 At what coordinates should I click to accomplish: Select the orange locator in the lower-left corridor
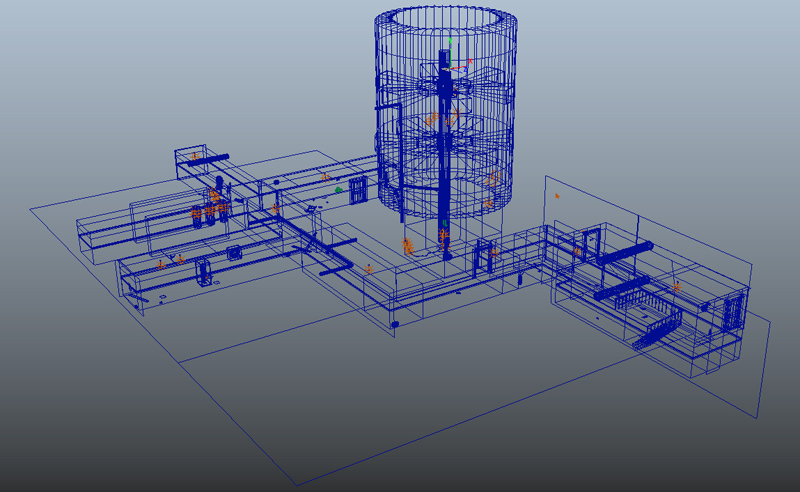tap(161, 265)
